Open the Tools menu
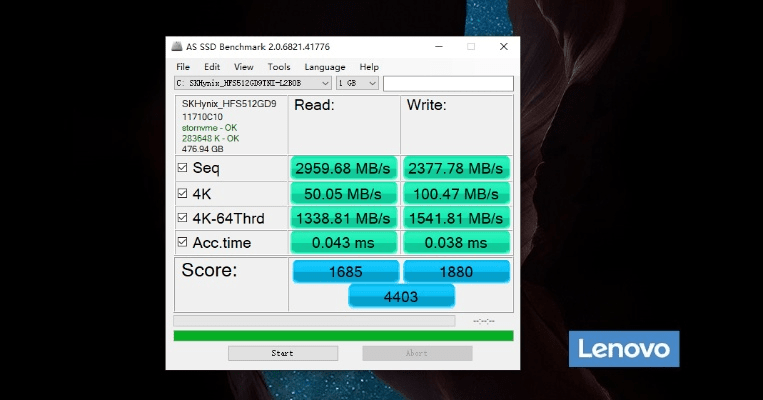Screen dimensions: 763x400 click(x=279, y=67)
